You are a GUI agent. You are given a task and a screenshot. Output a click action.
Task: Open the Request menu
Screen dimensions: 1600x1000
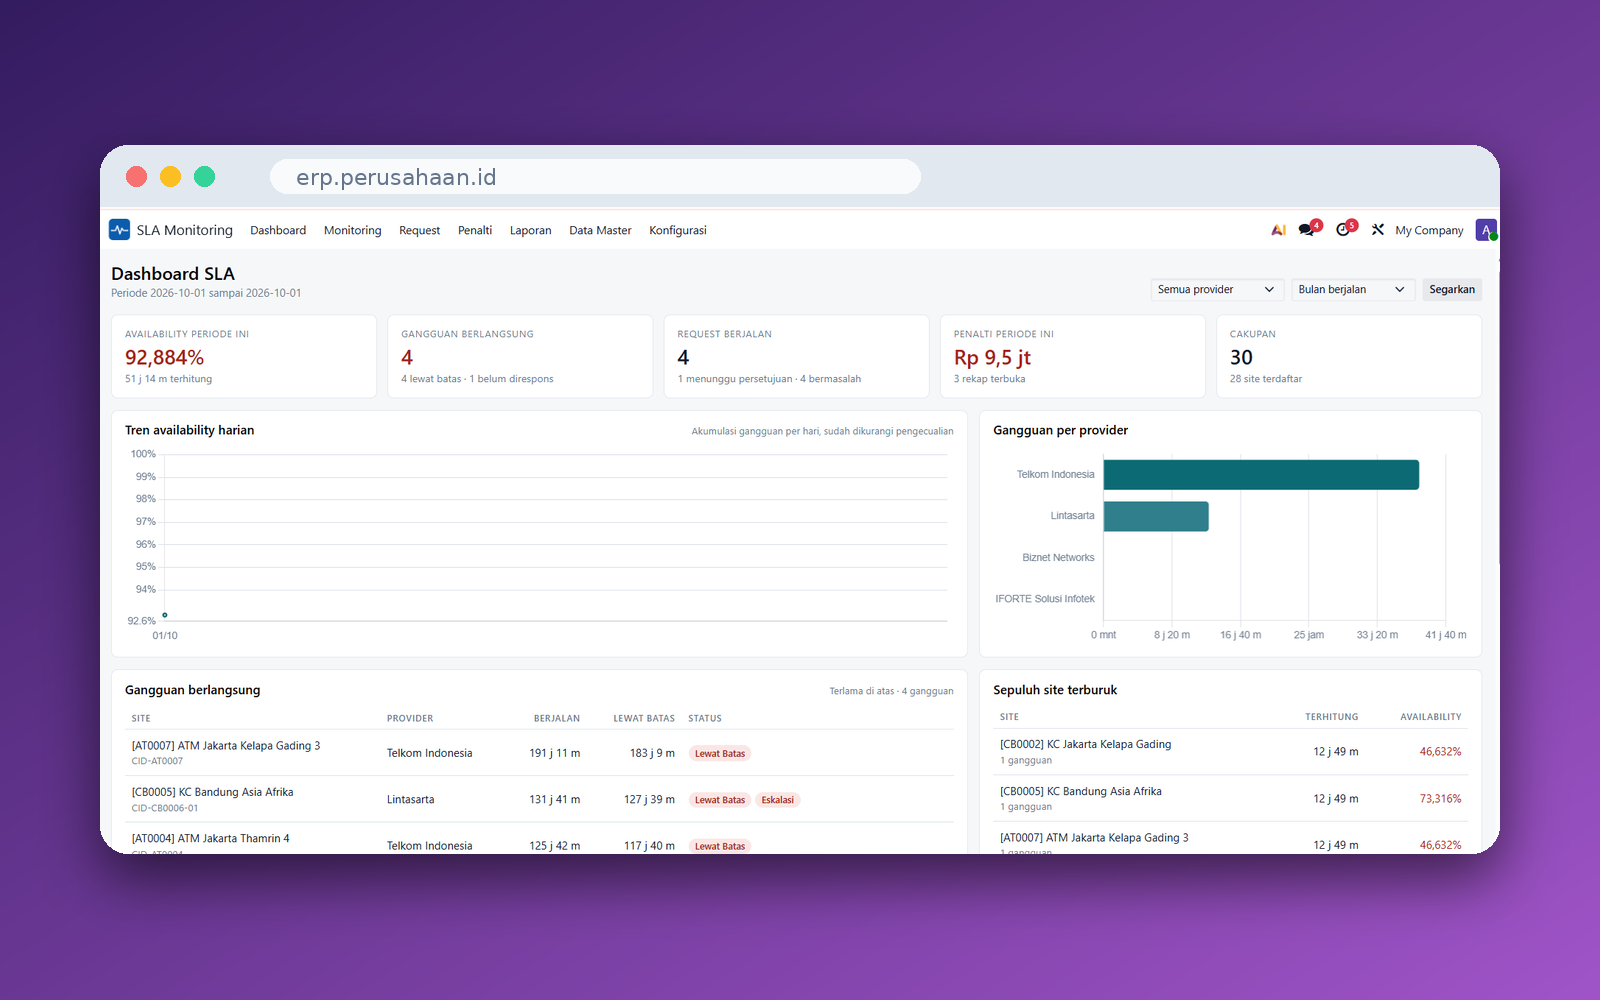[419, 230]
